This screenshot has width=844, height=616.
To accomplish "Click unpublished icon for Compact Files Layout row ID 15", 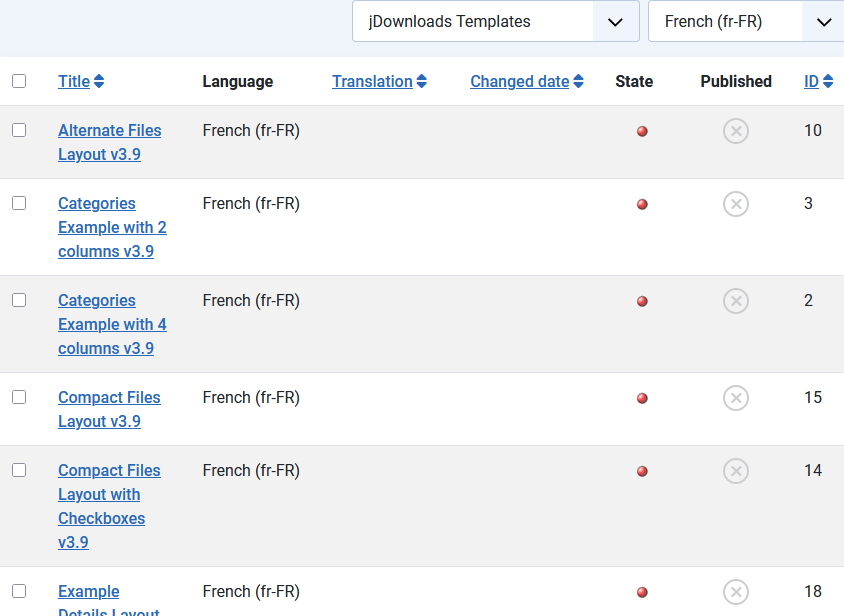I will click(x=736, y=398).
